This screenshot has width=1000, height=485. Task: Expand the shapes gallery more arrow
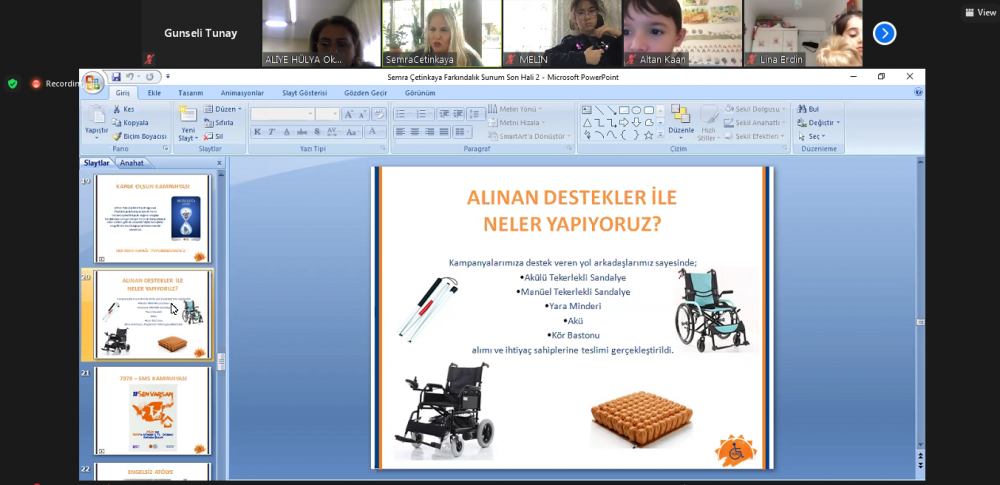(660, 136)
